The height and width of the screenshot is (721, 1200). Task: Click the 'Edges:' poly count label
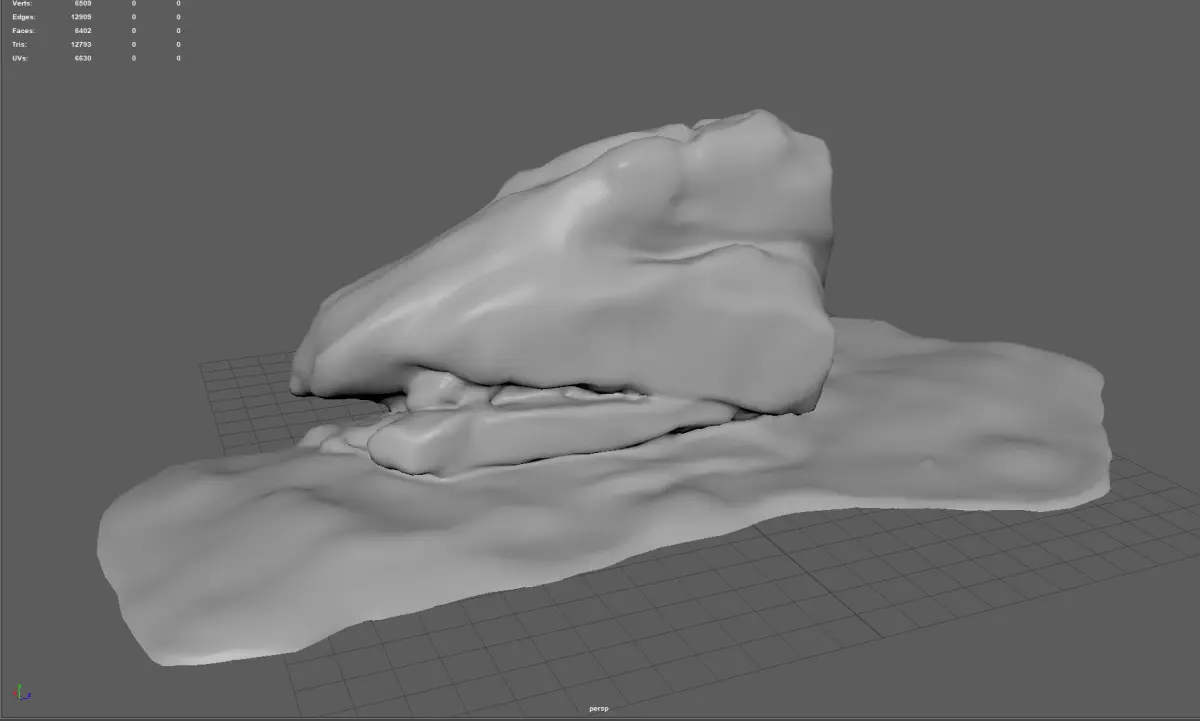coord(24,17)
